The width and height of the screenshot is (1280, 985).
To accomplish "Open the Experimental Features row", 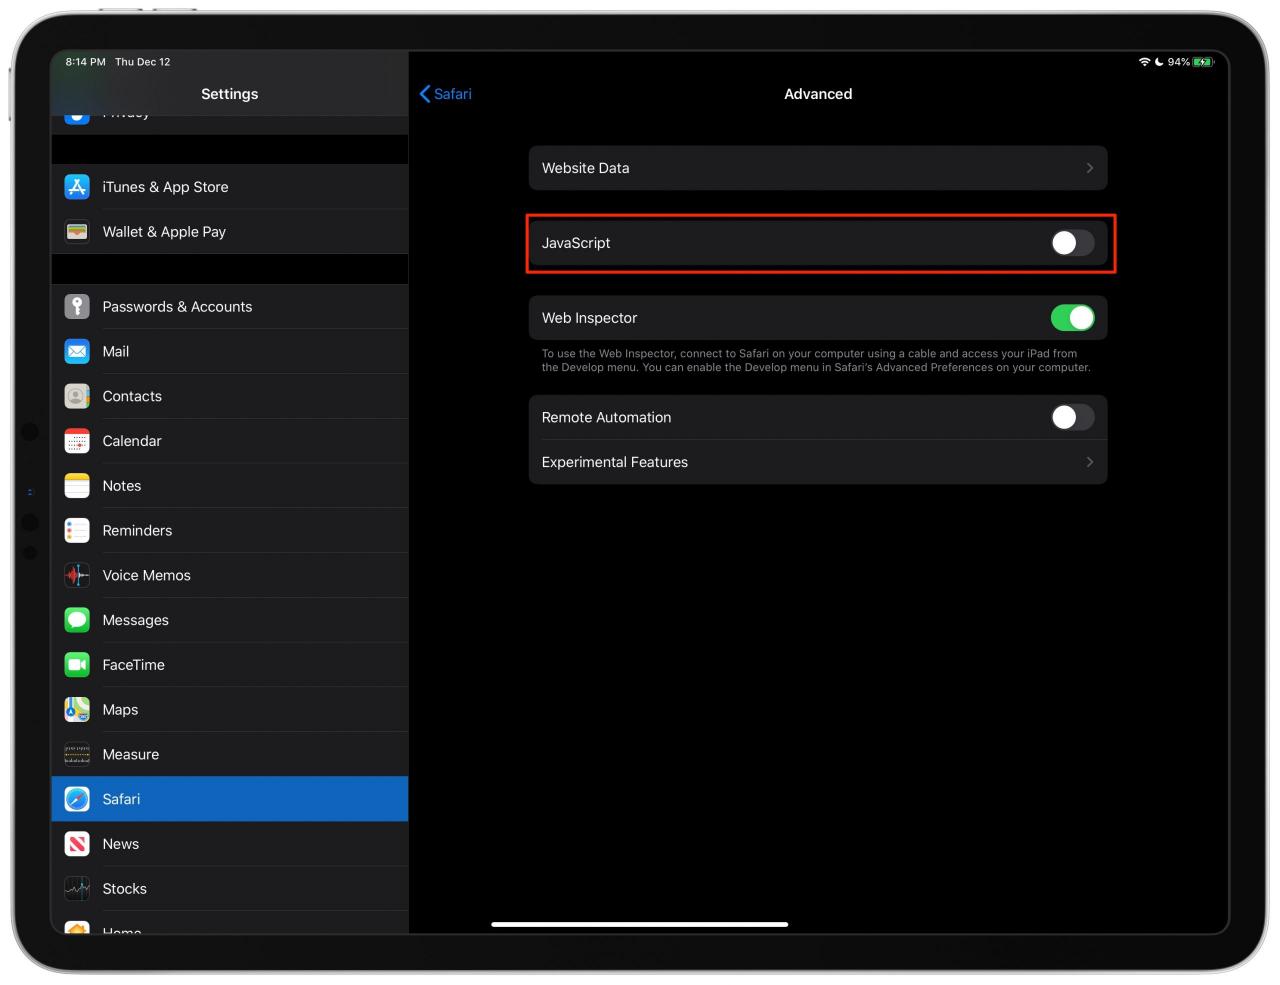I will [x=818, y=462].
